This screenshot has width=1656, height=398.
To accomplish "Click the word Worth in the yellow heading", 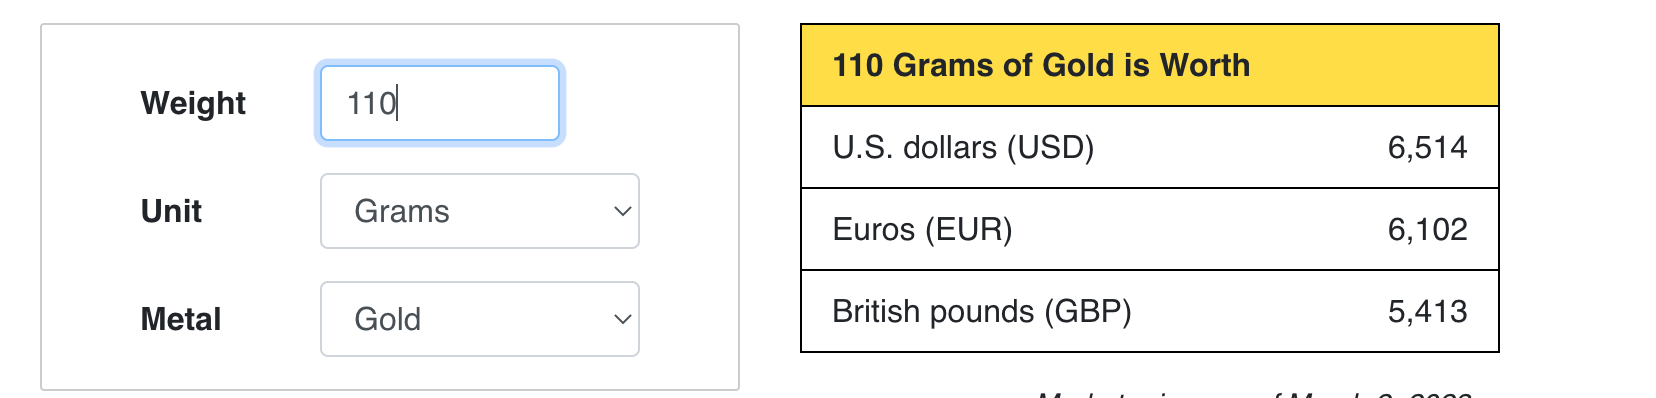I will coord(1205,65).
